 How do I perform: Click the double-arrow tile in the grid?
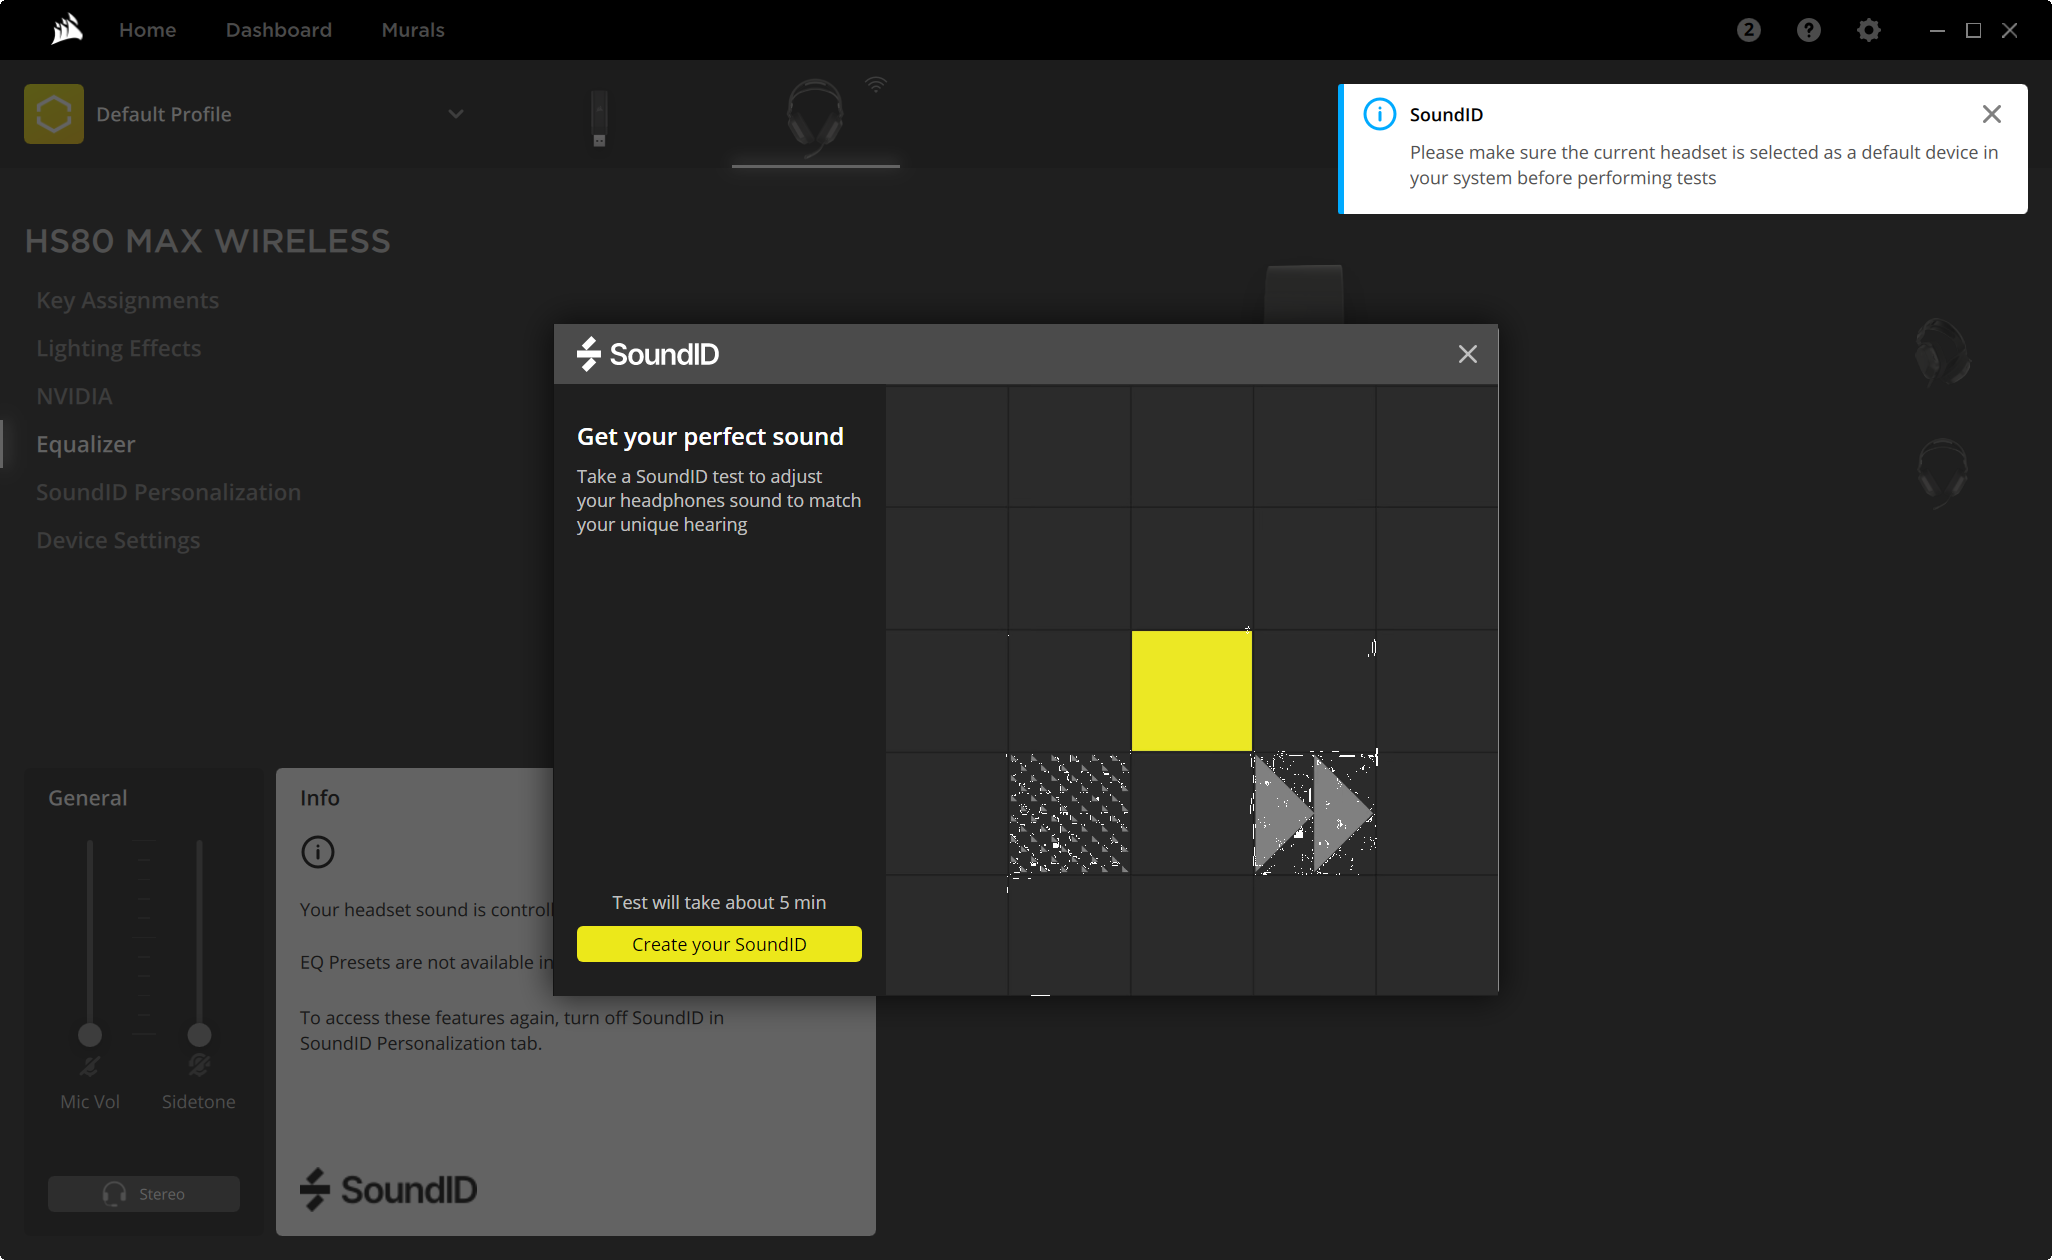click(1314, 813)
